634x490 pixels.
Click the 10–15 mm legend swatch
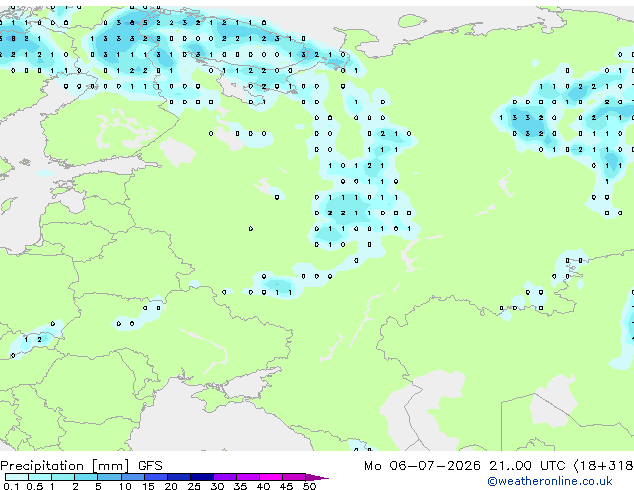[132, 477]
